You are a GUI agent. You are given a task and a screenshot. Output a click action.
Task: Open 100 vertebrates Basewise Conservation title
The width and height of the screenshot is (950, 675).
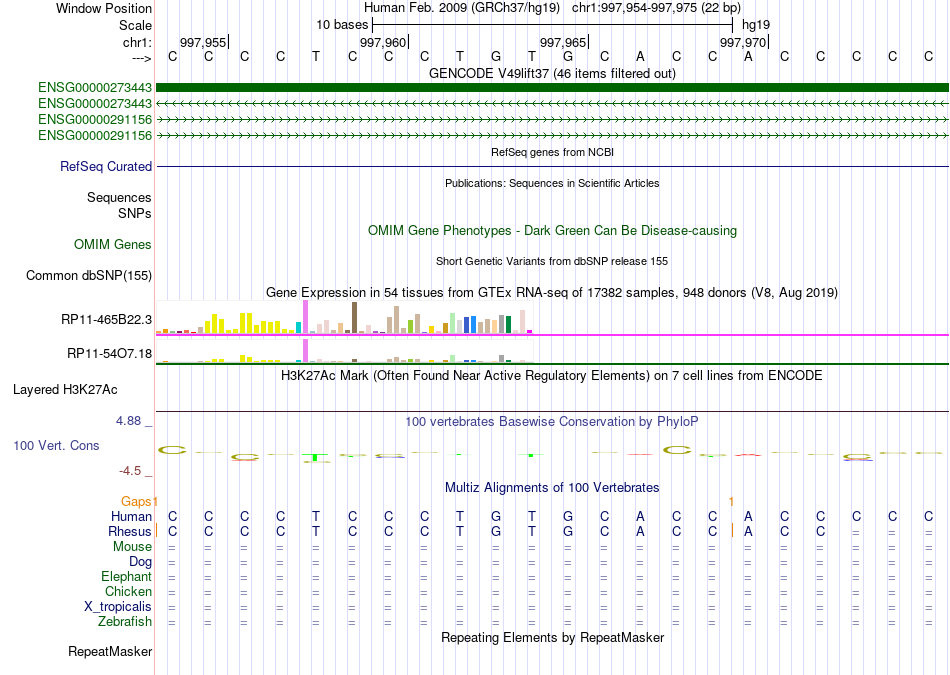pos(552,421)
